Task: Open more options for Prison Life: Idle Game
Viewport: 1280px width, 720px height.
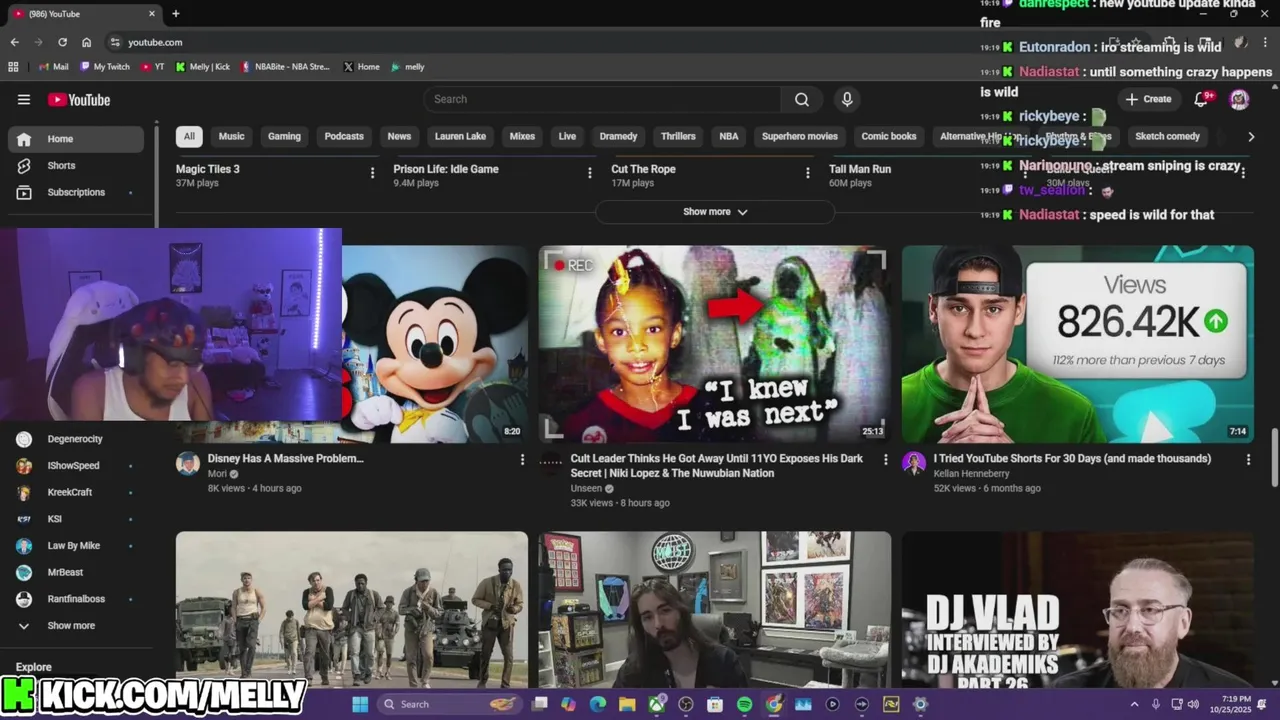Action: (589, 173)
